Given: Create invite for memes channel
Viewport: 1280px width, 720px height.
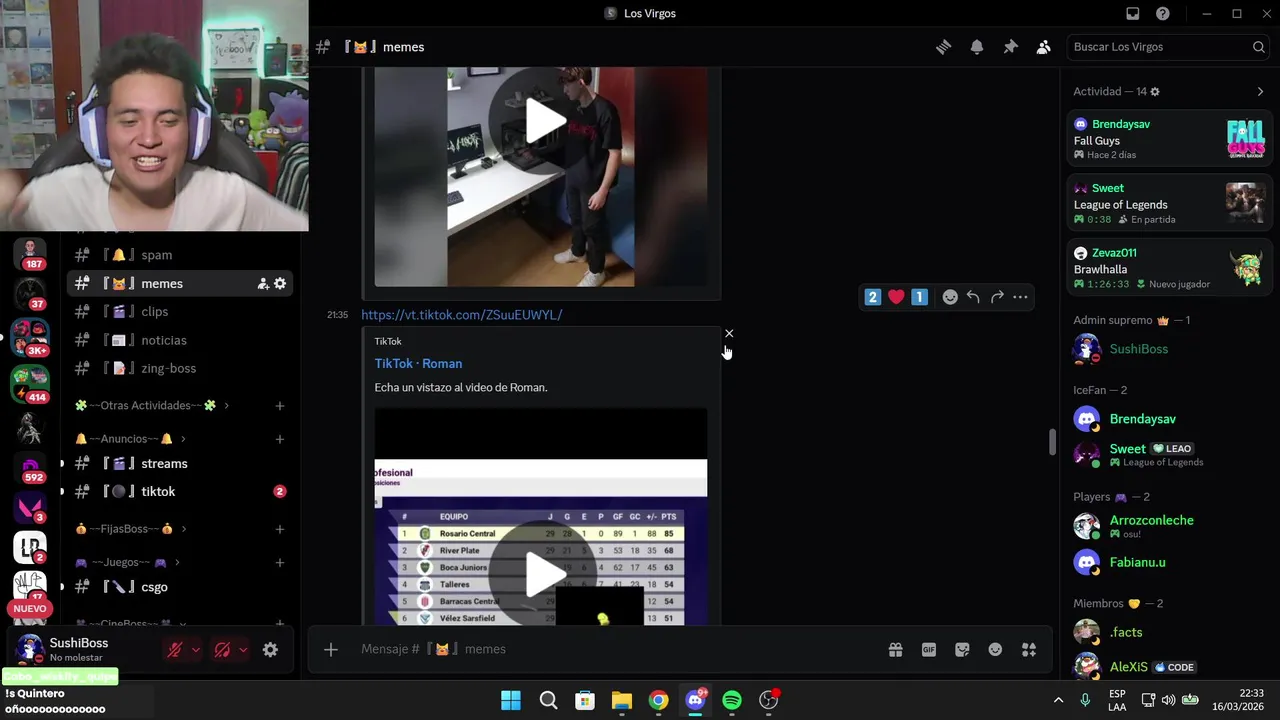Looking at the screenshot, I should coord(263,284).
